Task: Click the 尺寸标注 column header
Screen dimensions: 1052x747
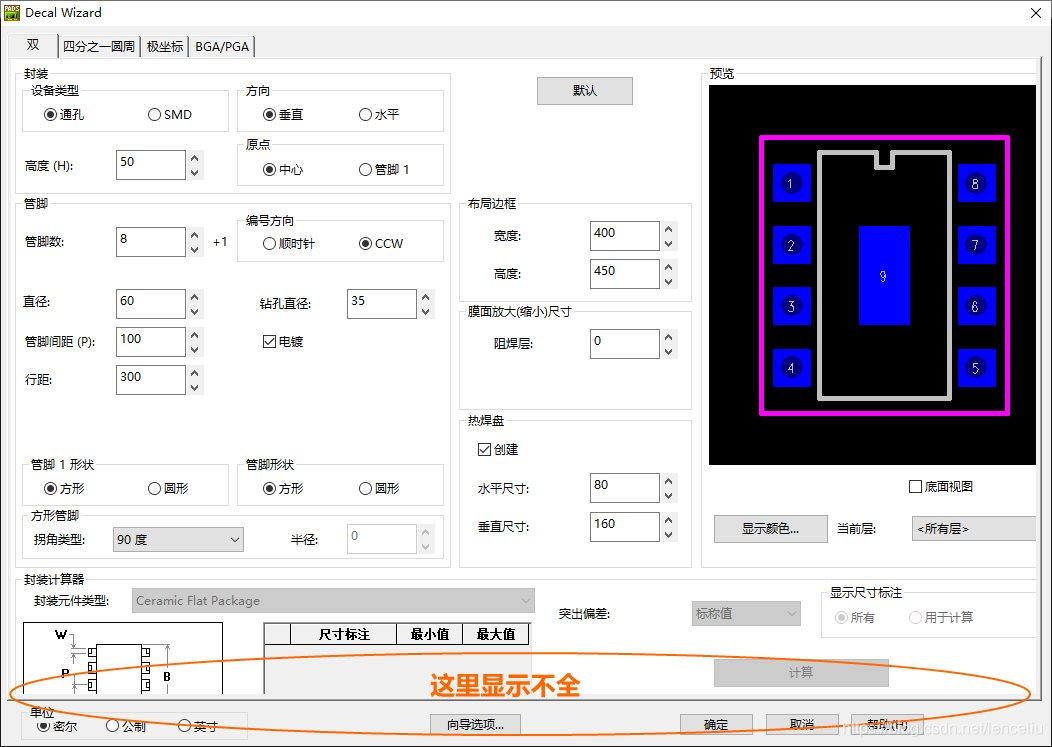Action: 344,634
